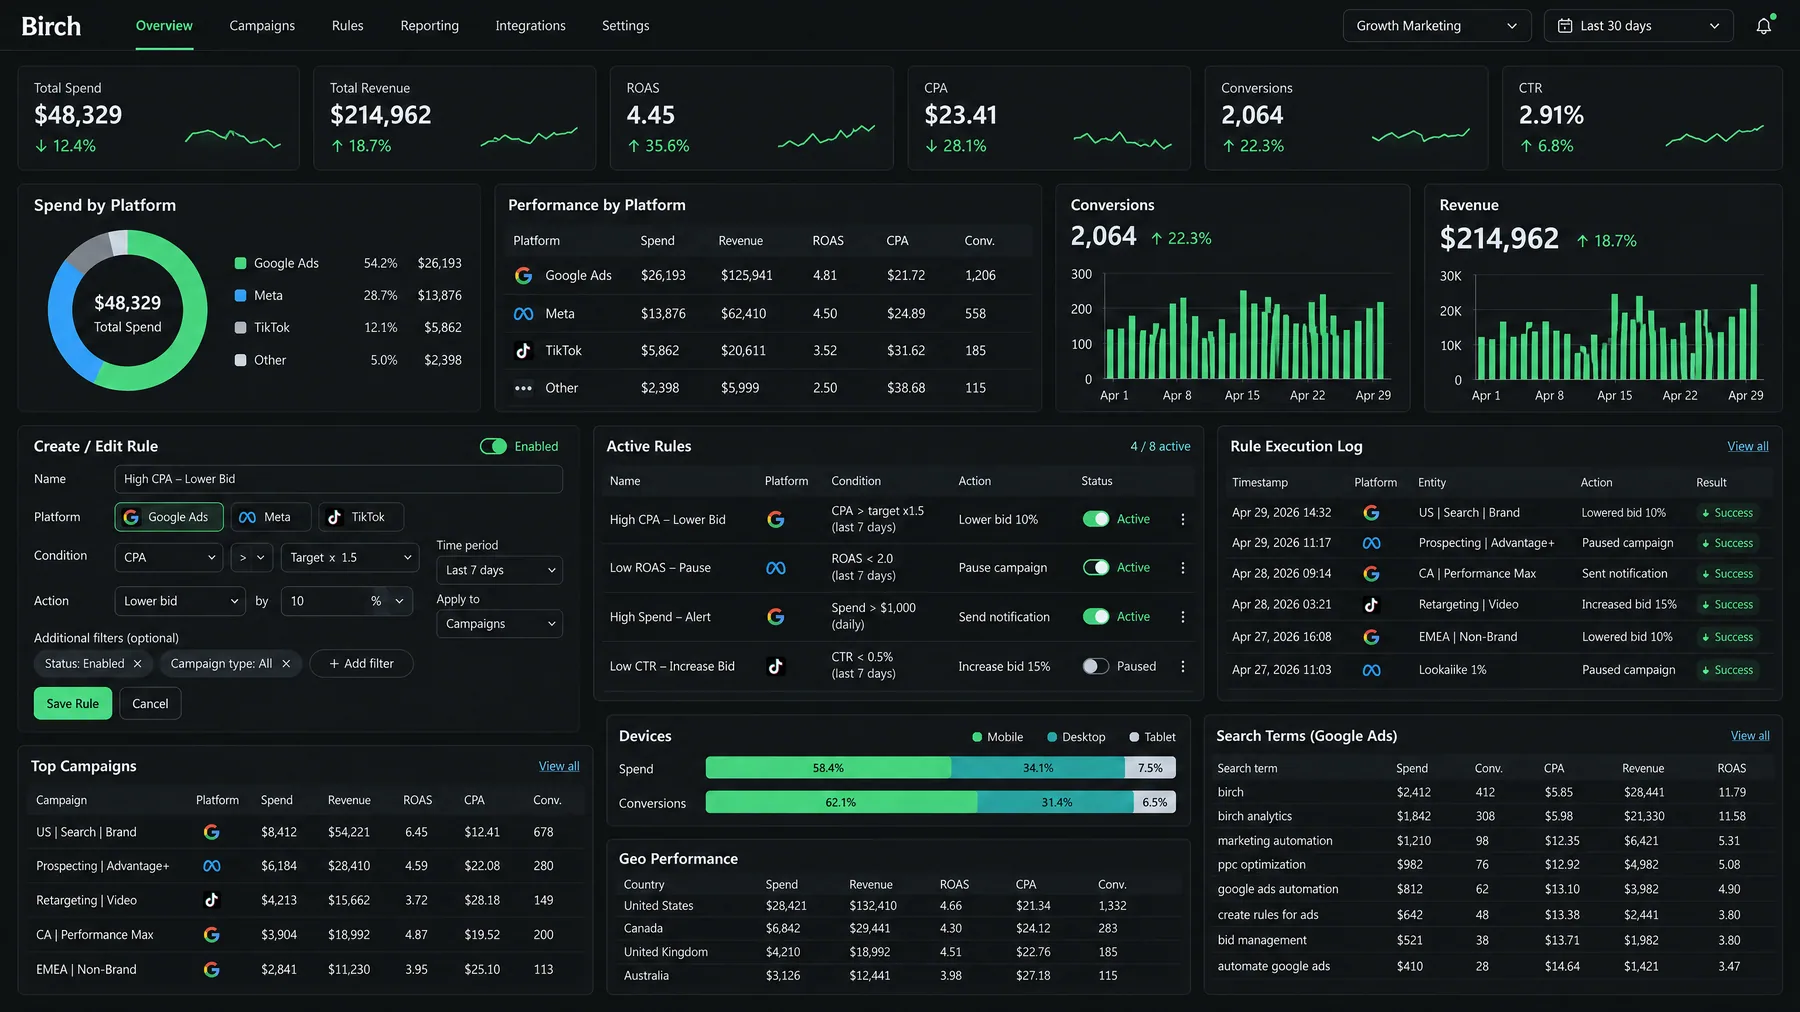Viewport: 1800px width, 1012px height.
Task: Click TikTok icon in Retargeting | Video campaign row
Action: (211, 900)
